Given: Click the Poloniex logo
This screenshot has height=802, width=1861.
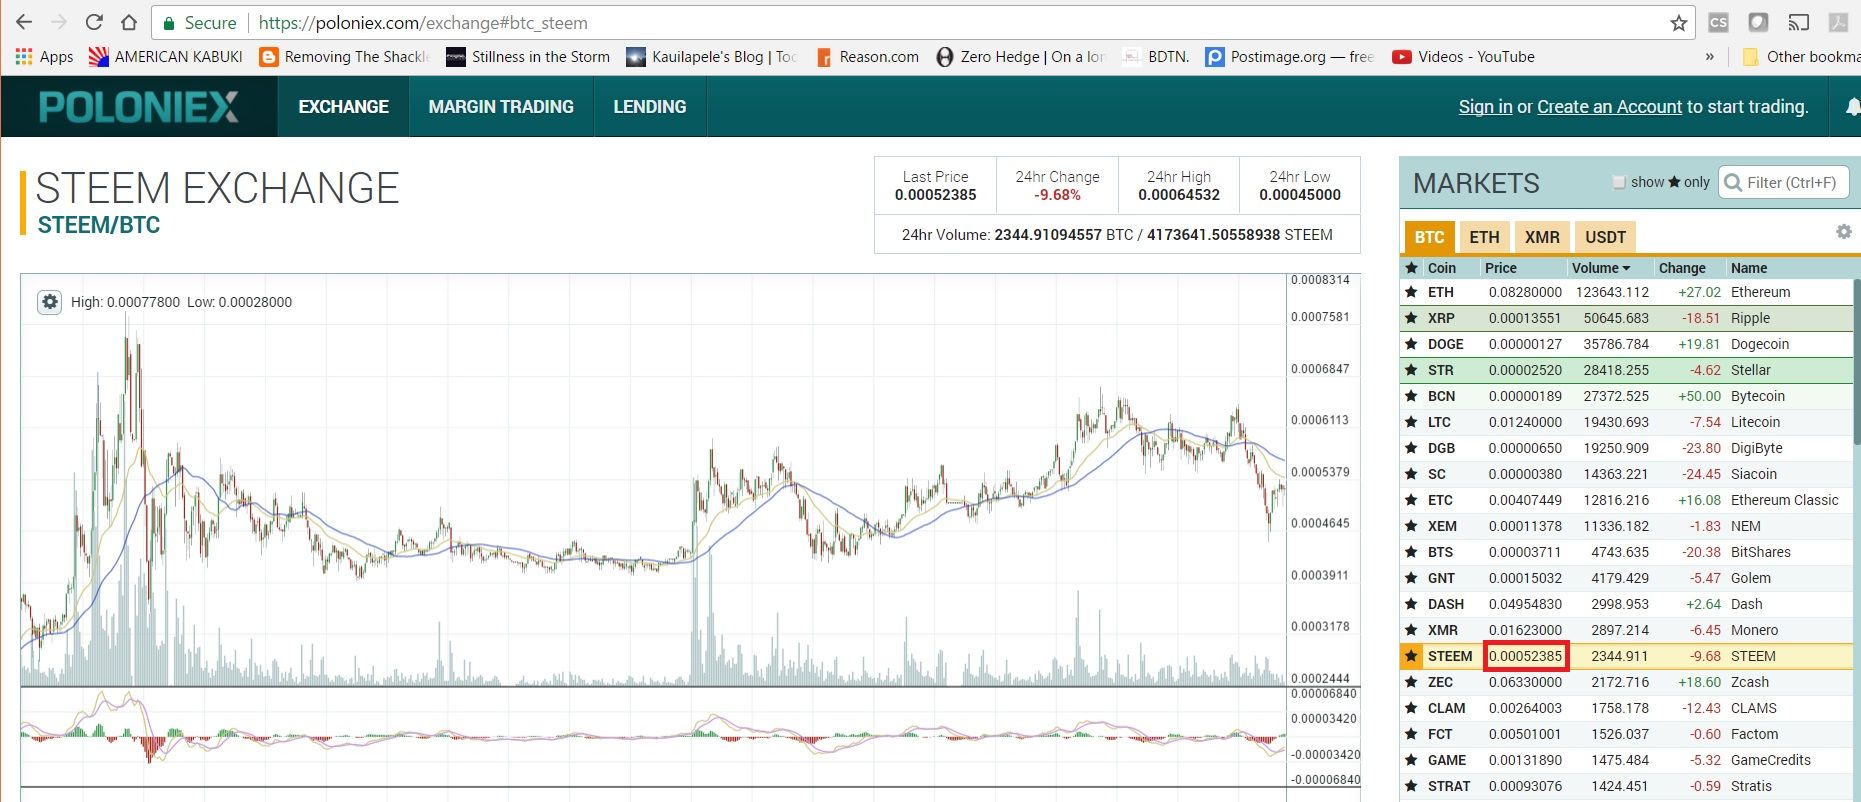Looking at the screenshot, I should point(139,107).
